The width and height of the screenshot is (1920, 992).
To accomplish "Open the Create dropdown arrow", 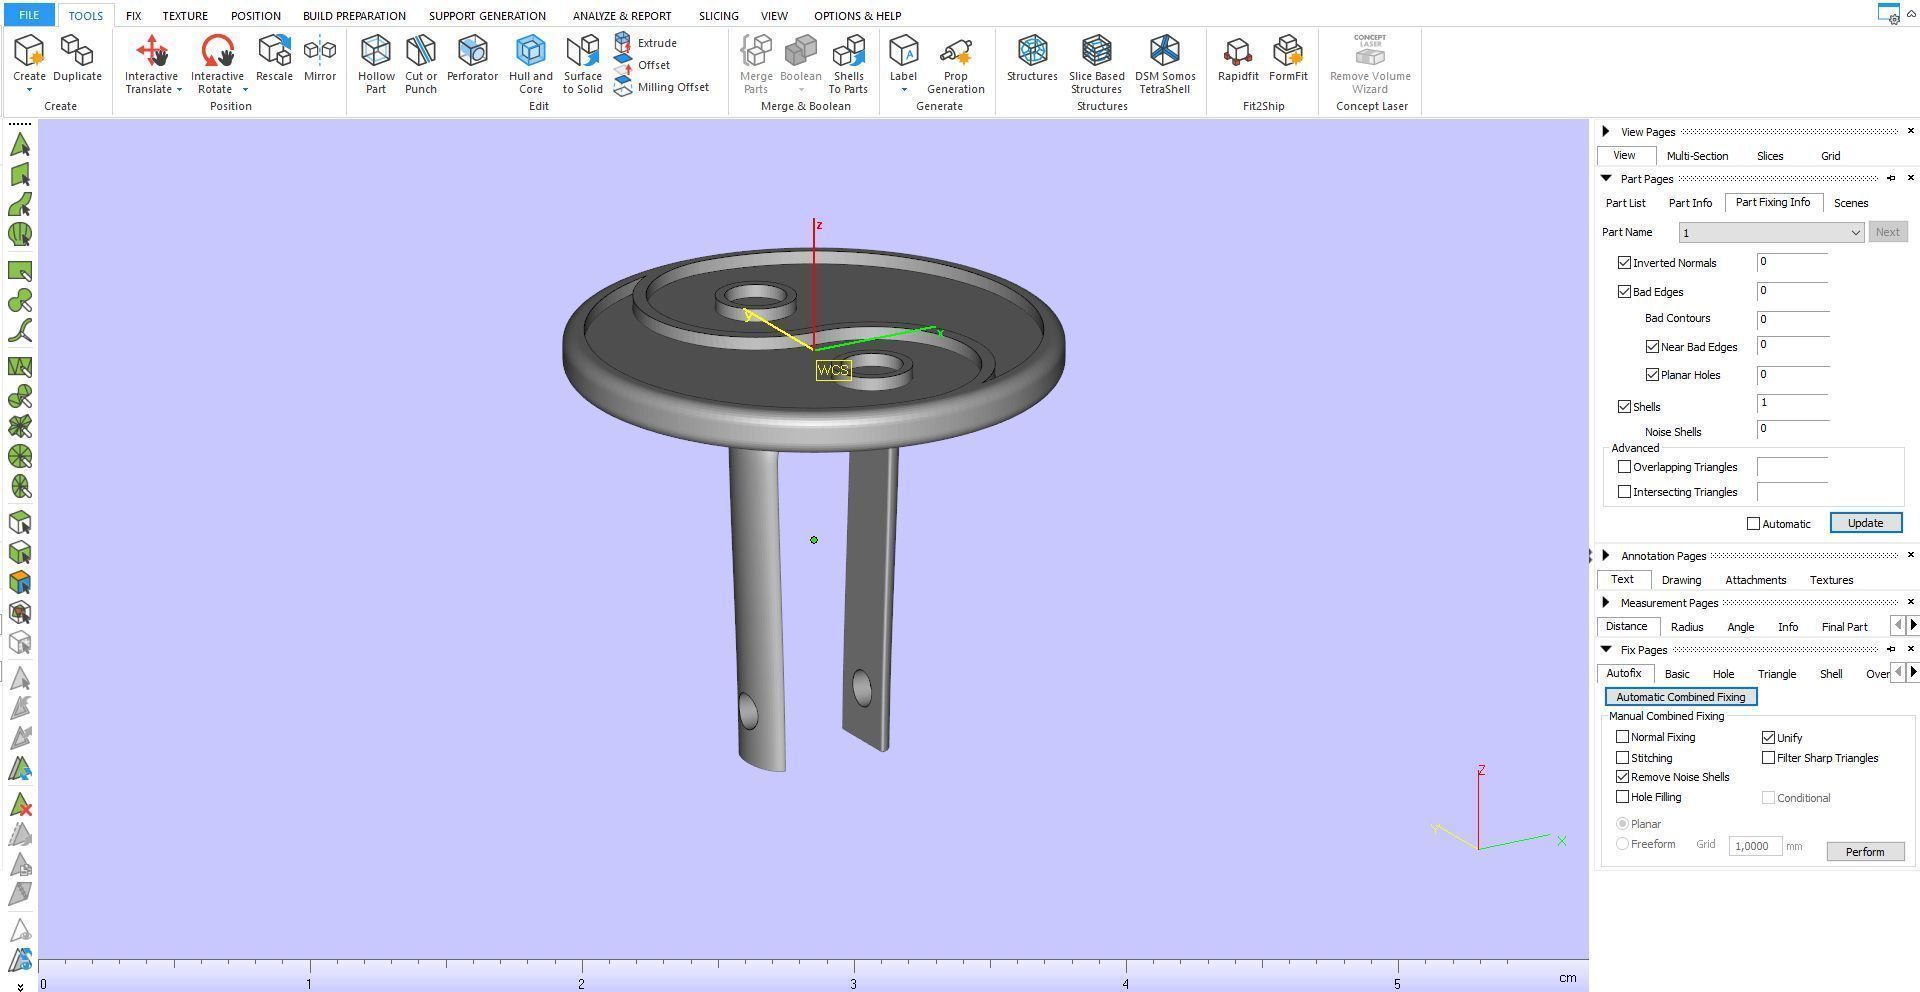I will pyautogui.click(x=29, y=90).
